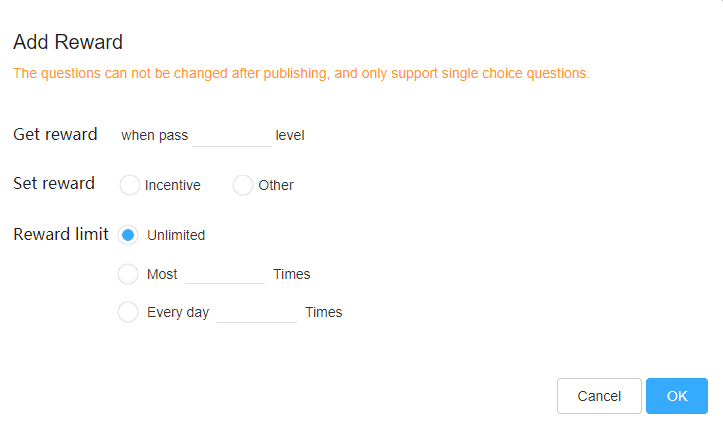Image resolution: width=723 pixels, height=423 pixels.
Task: Click the Add Reward dialog title
Action: 68,42
